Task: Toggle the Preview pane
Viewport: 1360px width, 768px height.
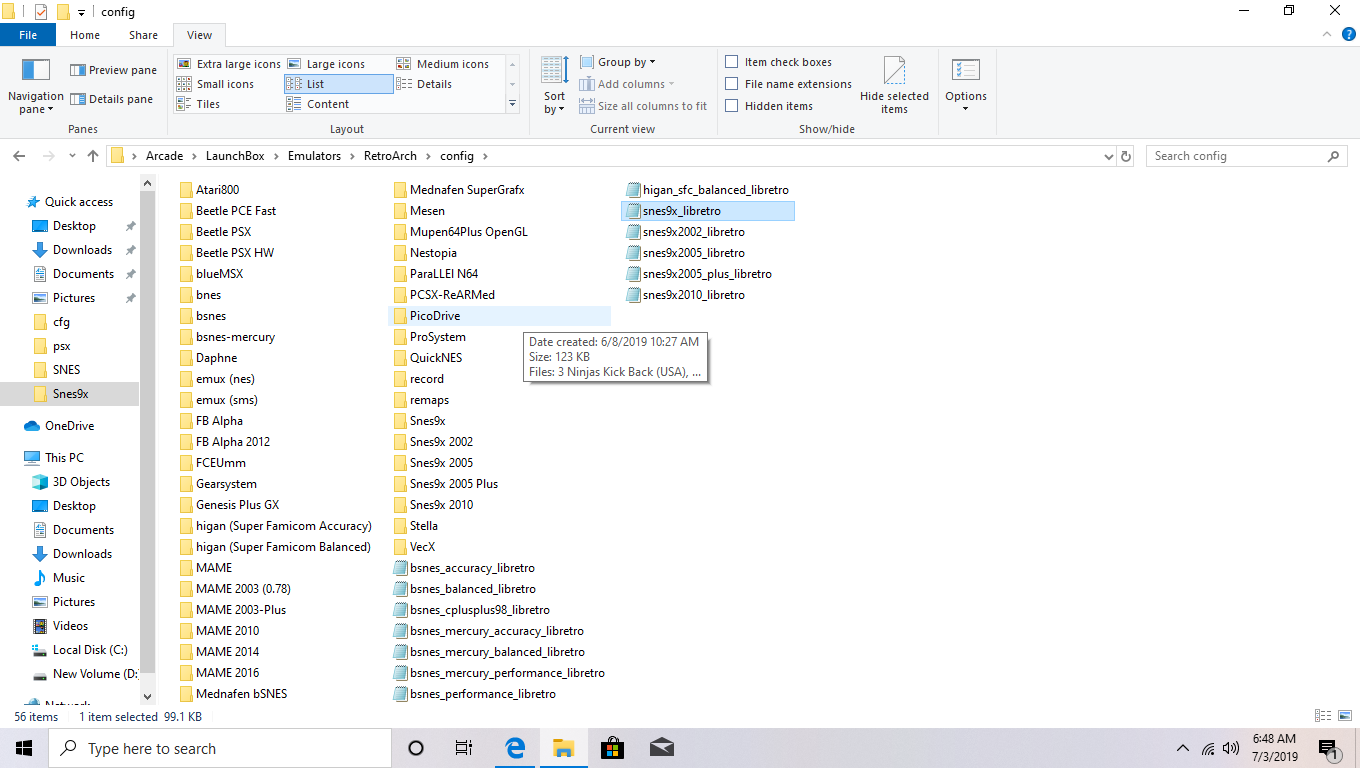Action: [113, 70]
